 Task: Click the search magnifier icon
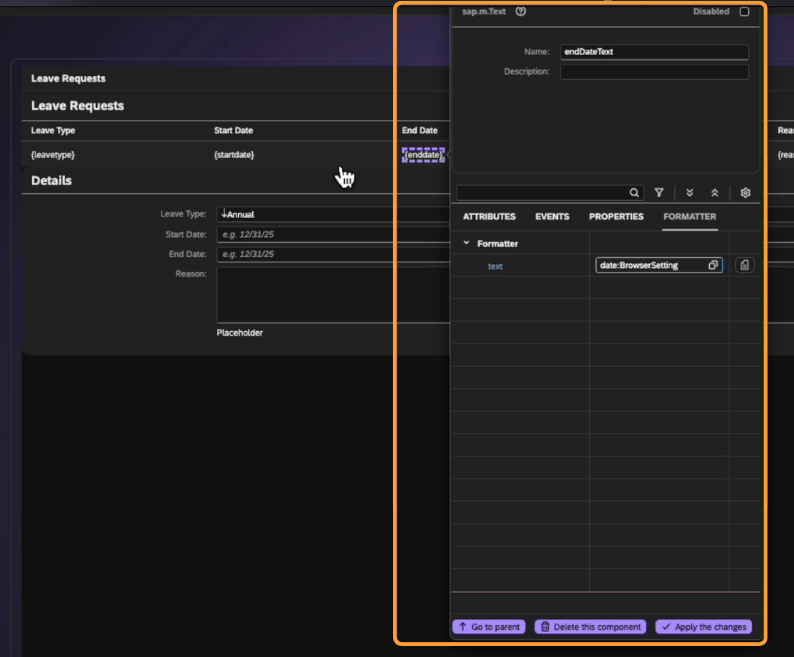[x=634, y=193]
